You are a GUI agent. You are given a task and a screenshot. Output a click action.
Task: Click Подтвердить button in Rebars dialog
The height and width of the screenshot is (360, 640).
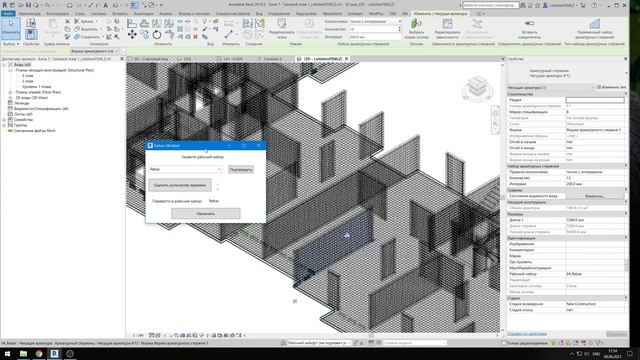click(240, 169)
